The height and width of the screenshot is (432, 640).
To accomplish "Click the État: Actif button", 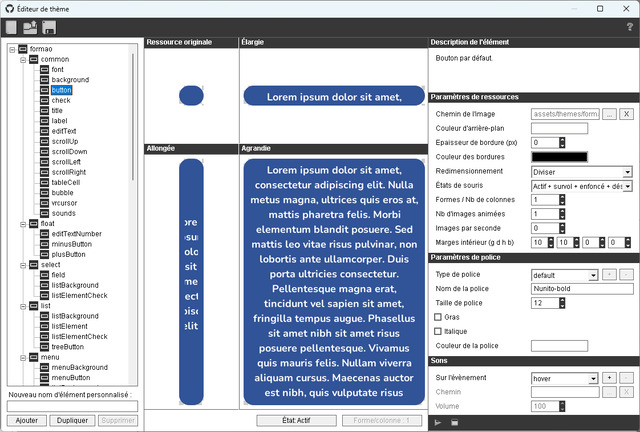I will point(296,420).
